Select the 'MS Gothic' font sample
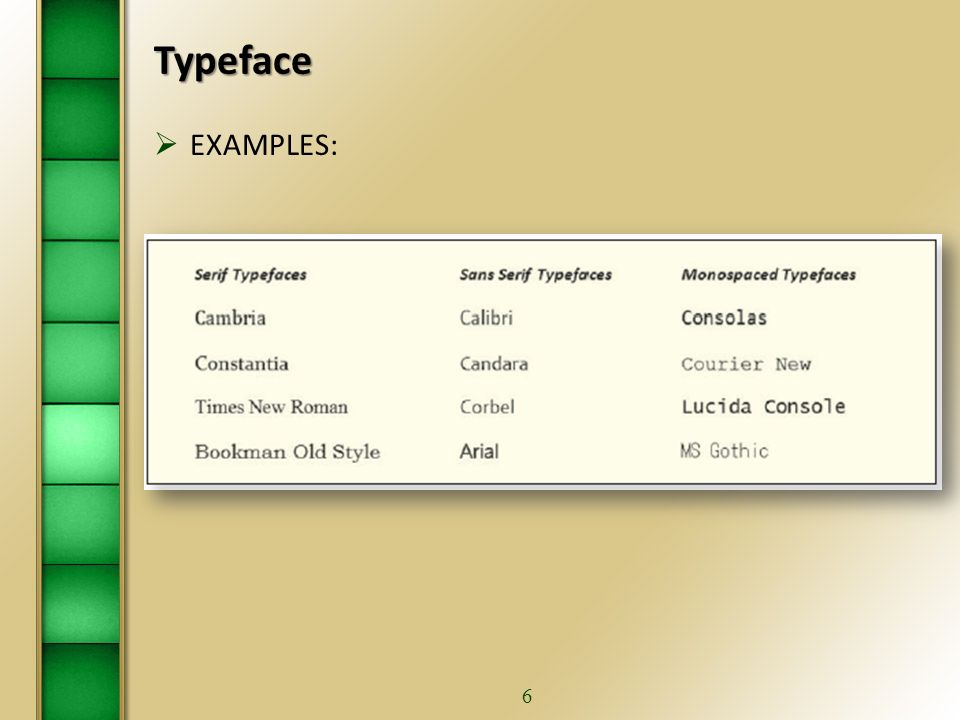The width and height of the screenshot is (960, 720). [724, 451]
